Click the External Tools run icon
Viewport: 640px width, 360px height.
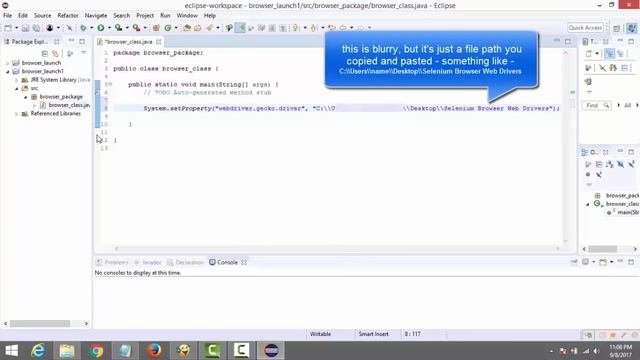pos(136,28)
